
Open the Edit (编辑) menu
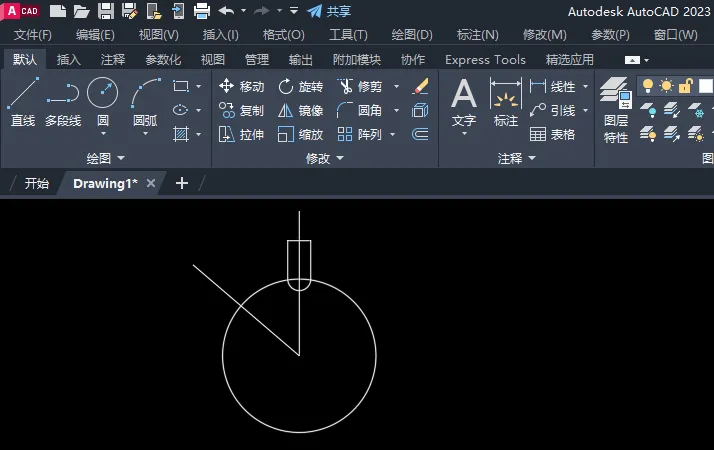point(95,35)
